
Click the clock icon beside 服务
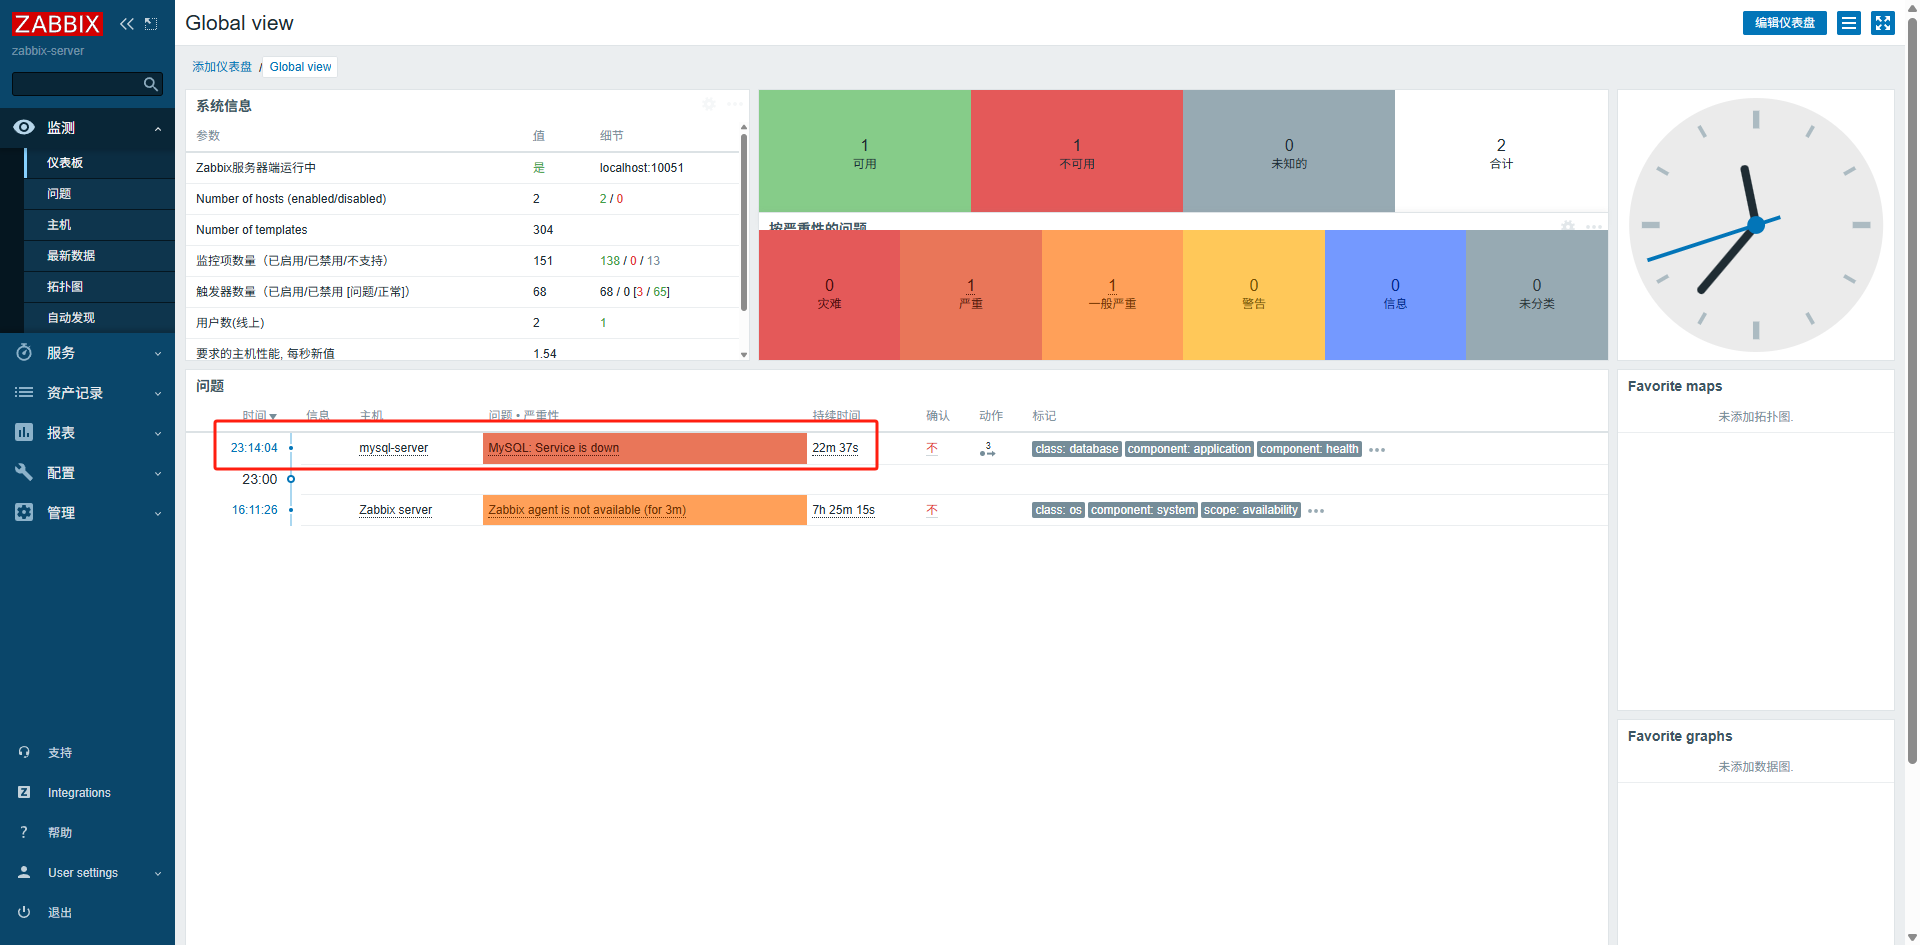point(24,352)
